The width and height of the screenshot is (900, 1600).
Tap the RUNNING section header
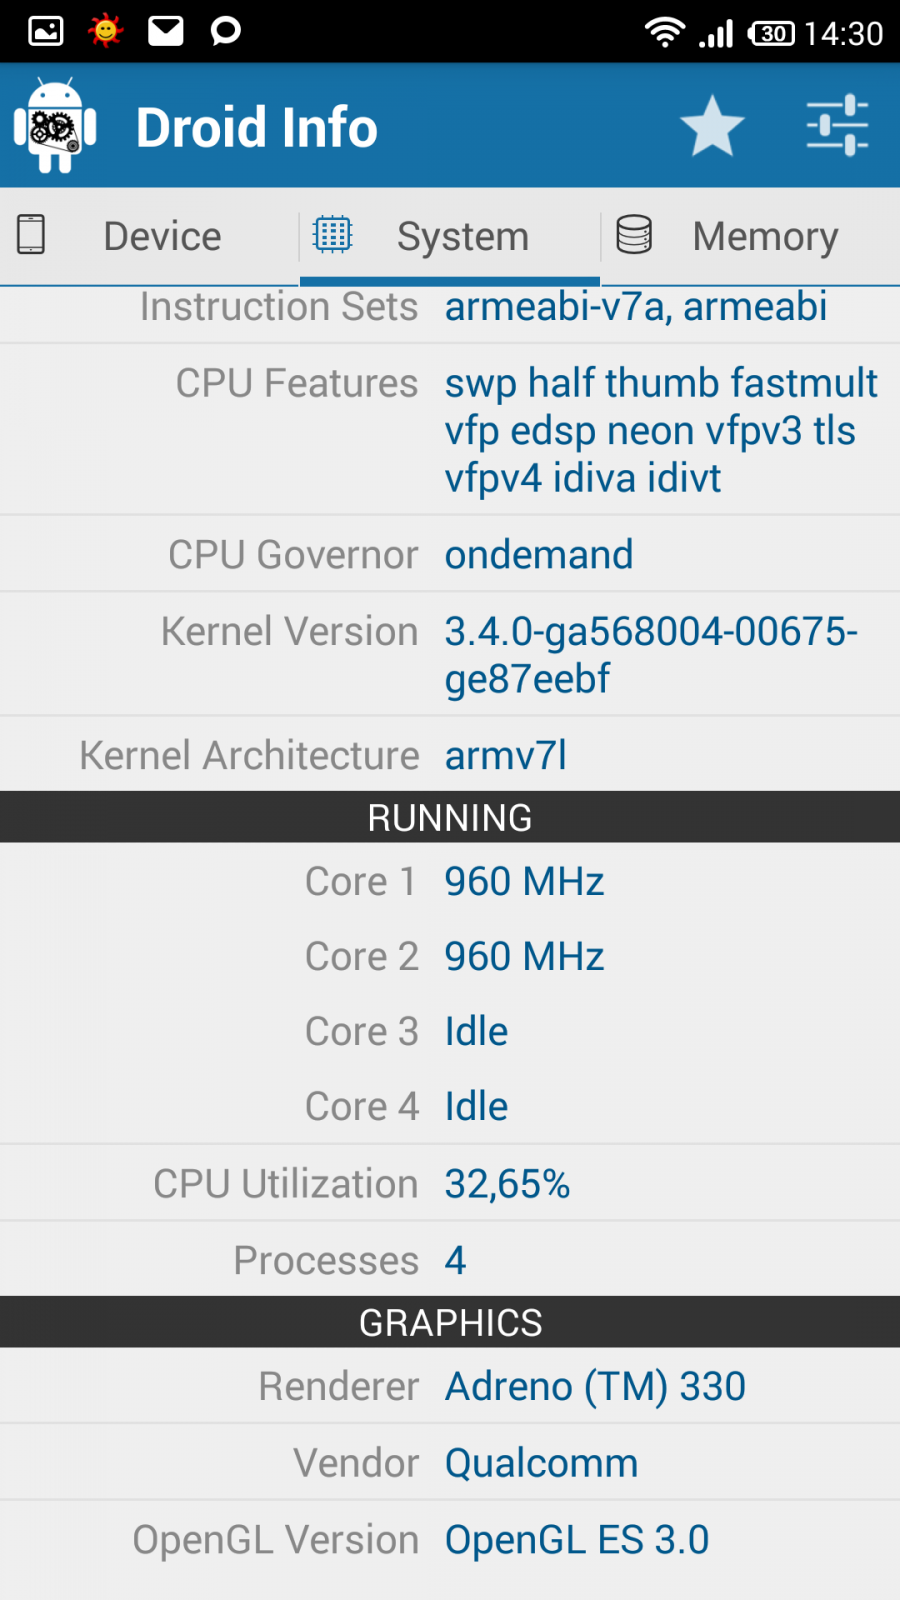click(x=450, y=818)
